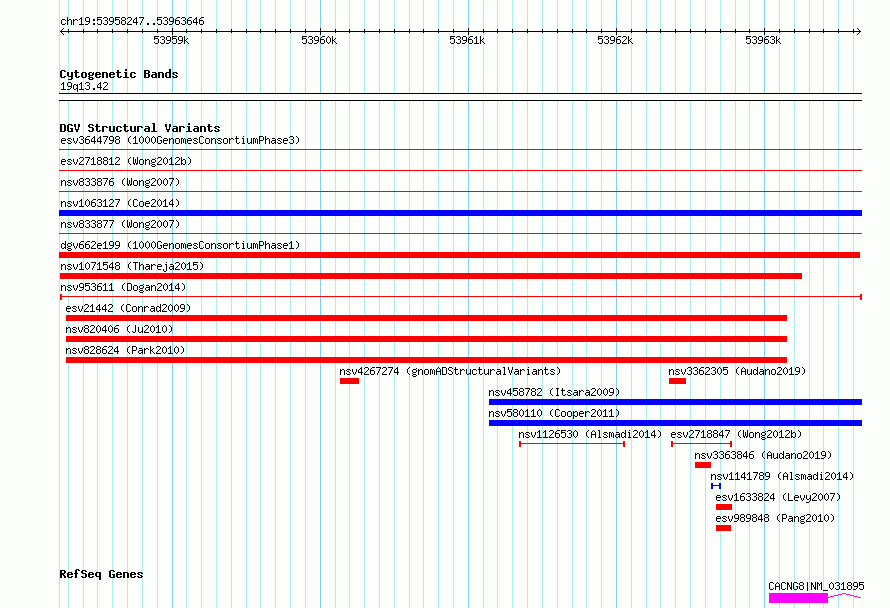Open variant esv2718847 (Wong2012b) label

pos(736,434)
